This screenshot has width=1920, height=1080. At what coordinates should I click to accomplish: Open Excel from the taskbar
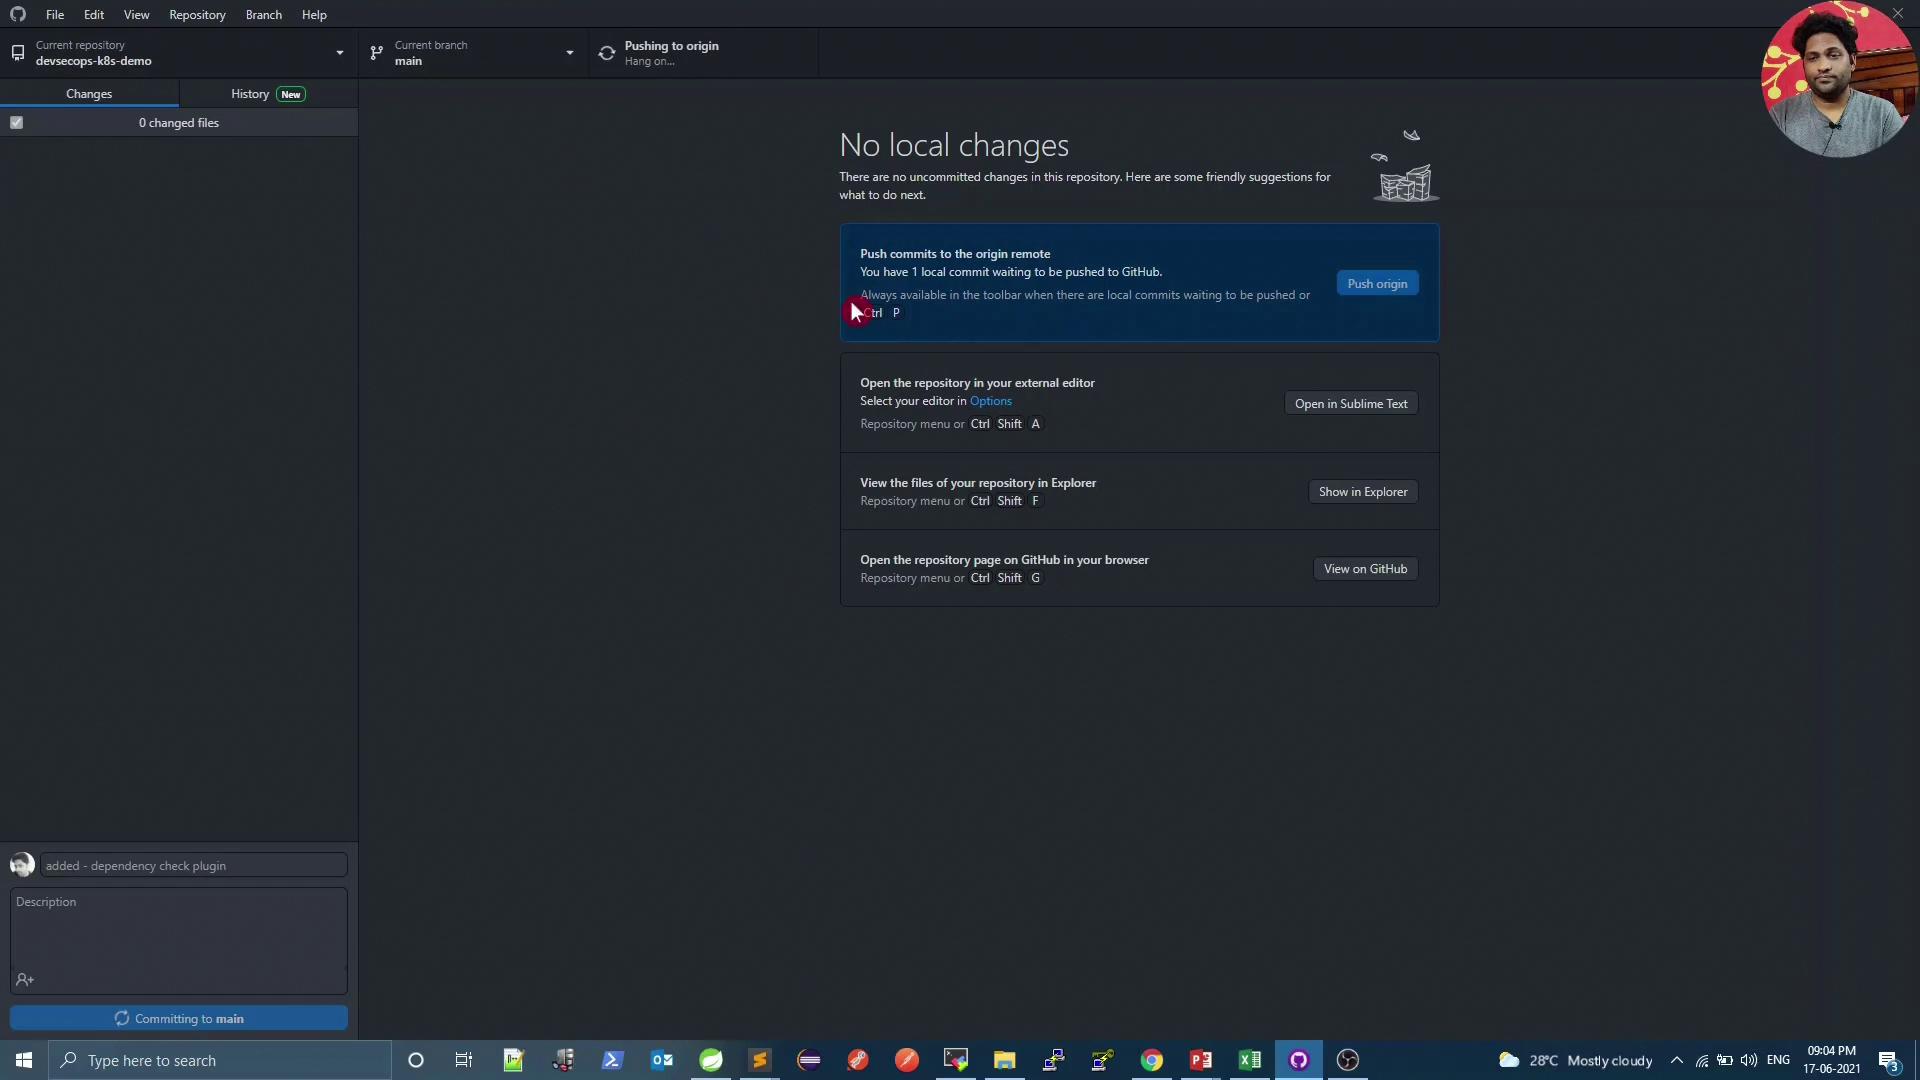click(1249, 1060)
